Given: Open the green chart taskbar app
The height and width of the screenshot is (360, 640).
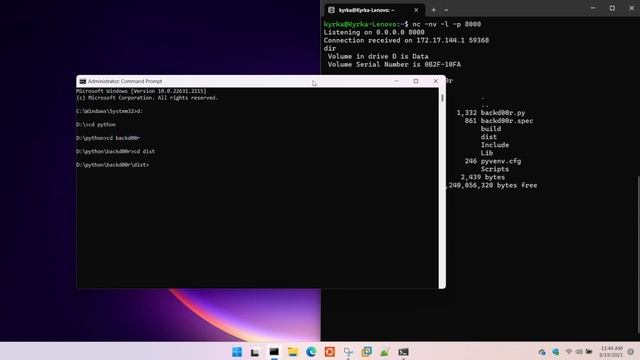Looking at the screenshot, I should tap(385, 352).
